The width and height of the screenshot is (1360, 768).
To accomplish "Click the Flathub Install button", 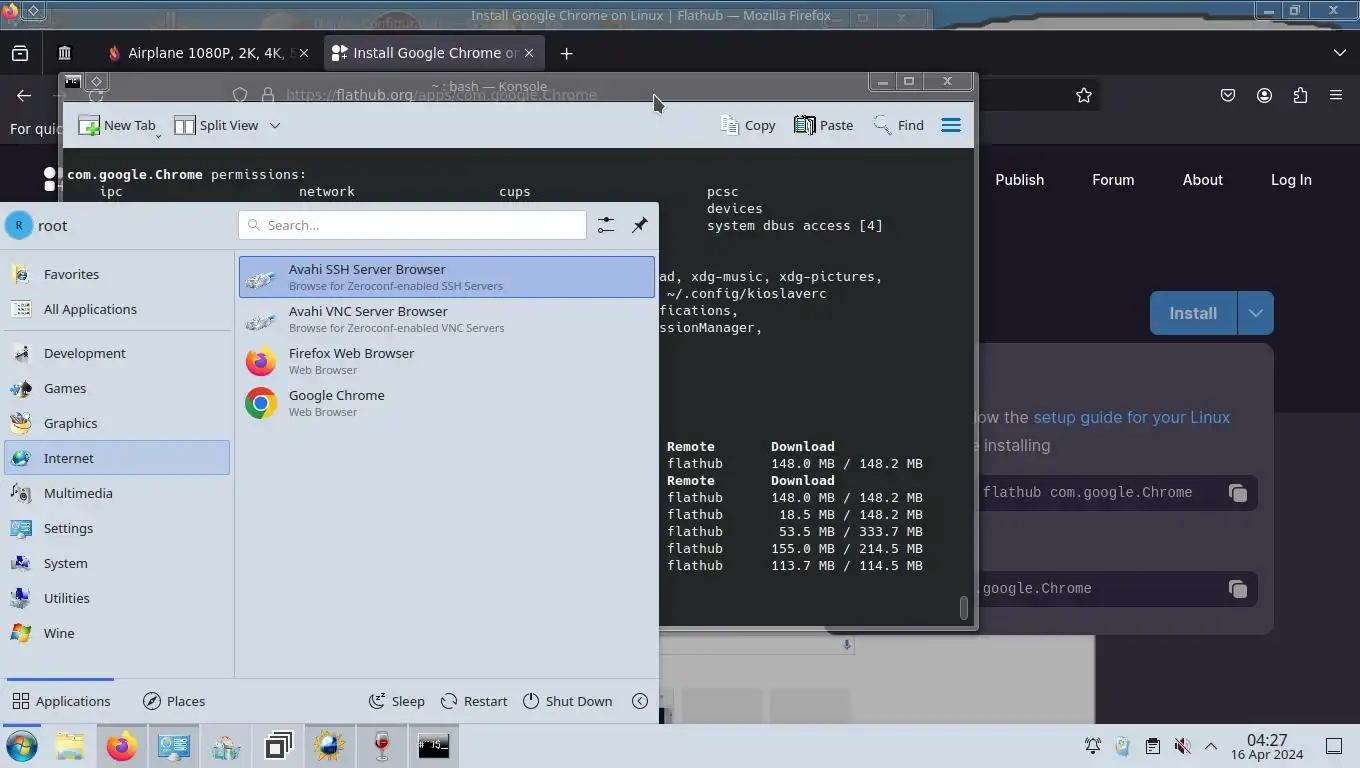I will (1193, 313).
